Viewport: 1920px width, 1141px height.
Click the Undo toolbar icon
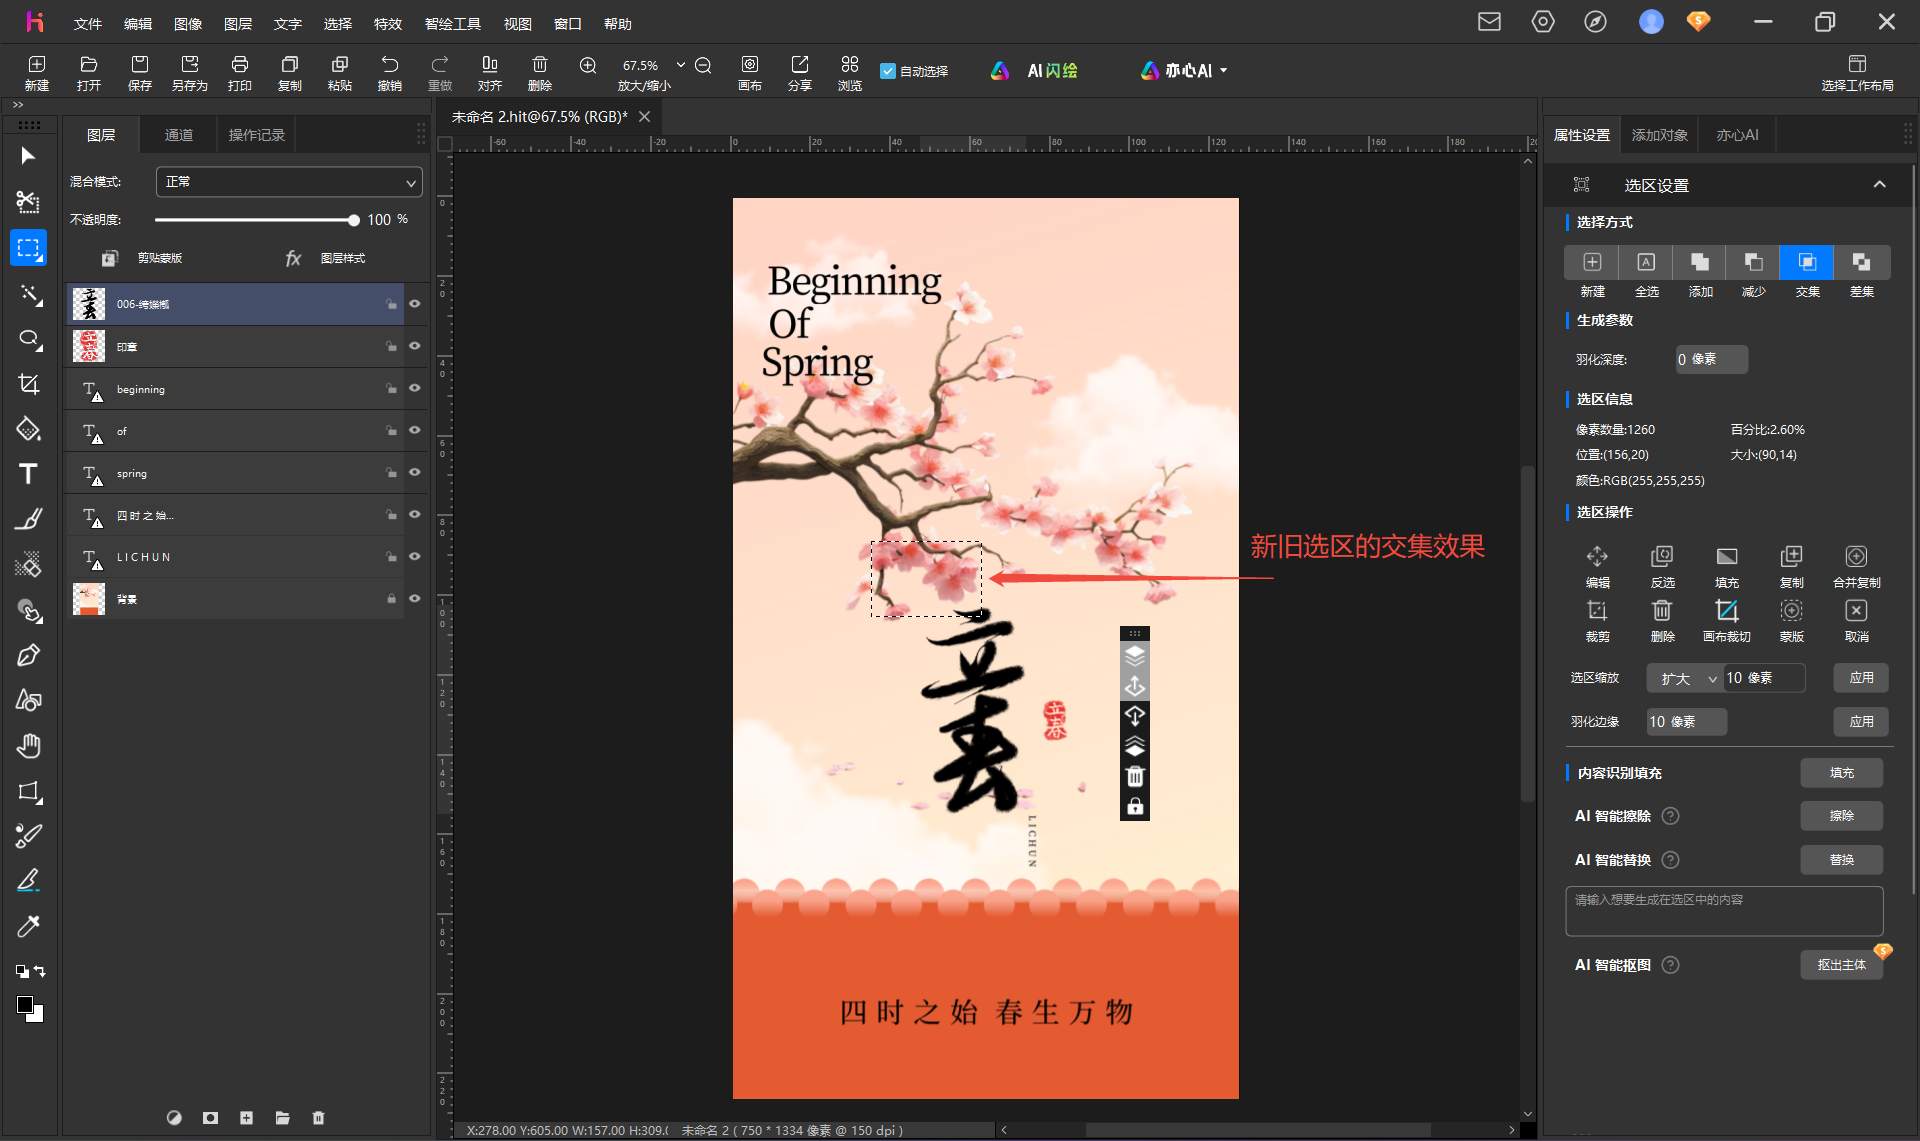click(390, 72)
